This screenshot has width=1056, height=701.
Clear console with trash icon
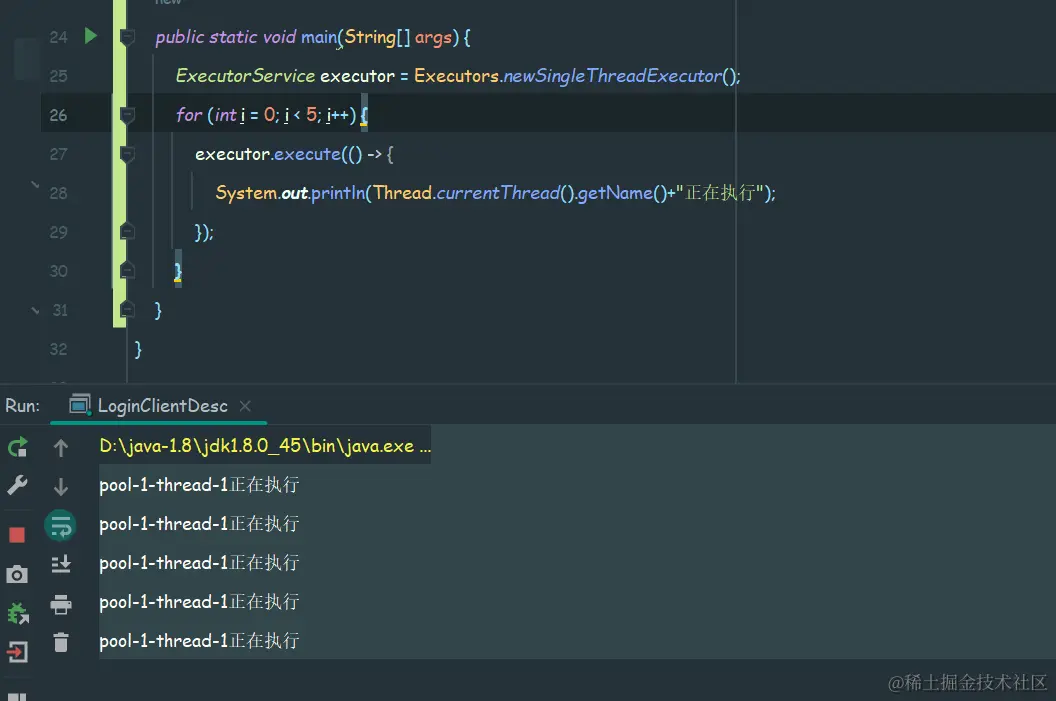click(x=61, y=642)
